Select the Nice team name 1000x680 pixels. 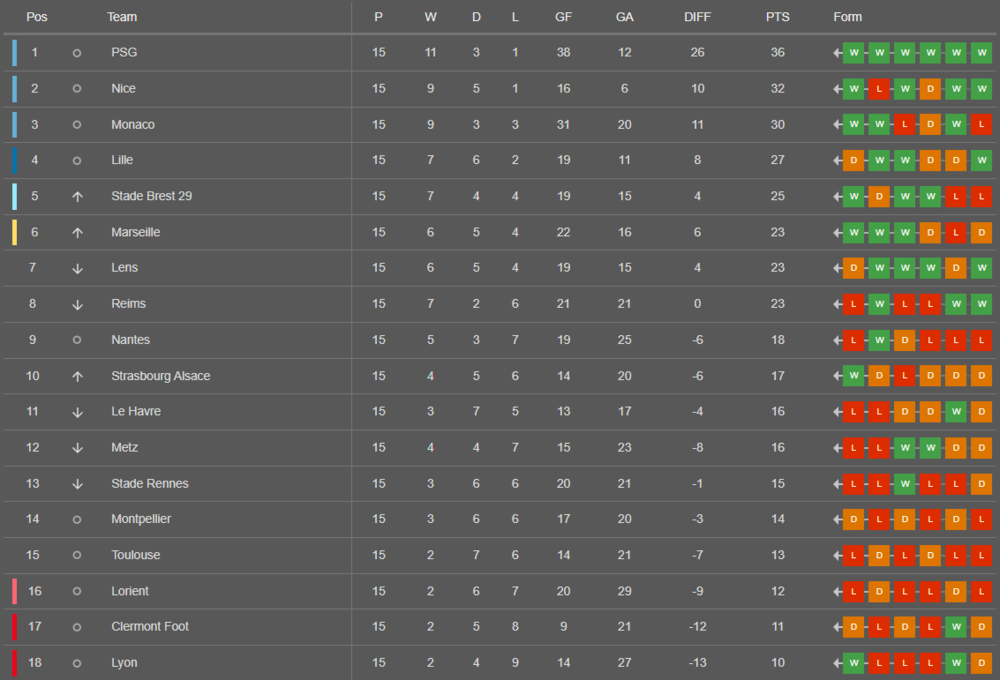(x=124, y=89)
